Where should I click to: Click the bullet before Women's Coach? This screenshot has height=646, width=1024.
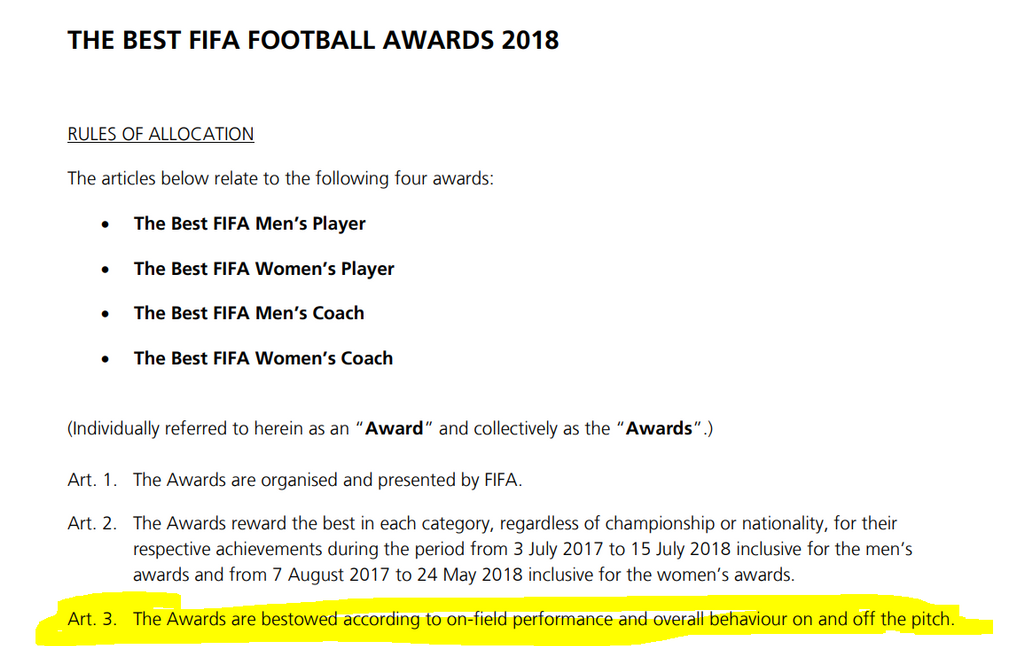[x=105, y=359]
